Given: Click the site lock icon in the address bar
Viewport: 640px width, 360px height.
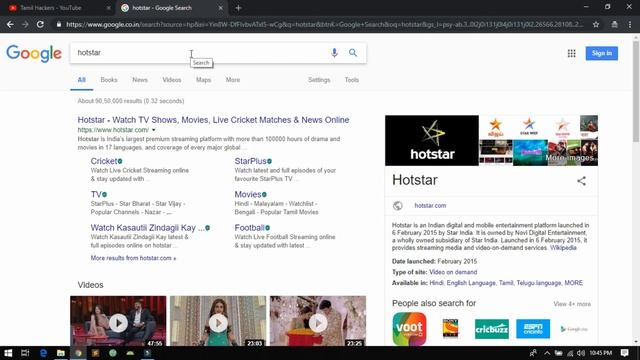Looking at the screenshot, I should click(x=59, y=24).
